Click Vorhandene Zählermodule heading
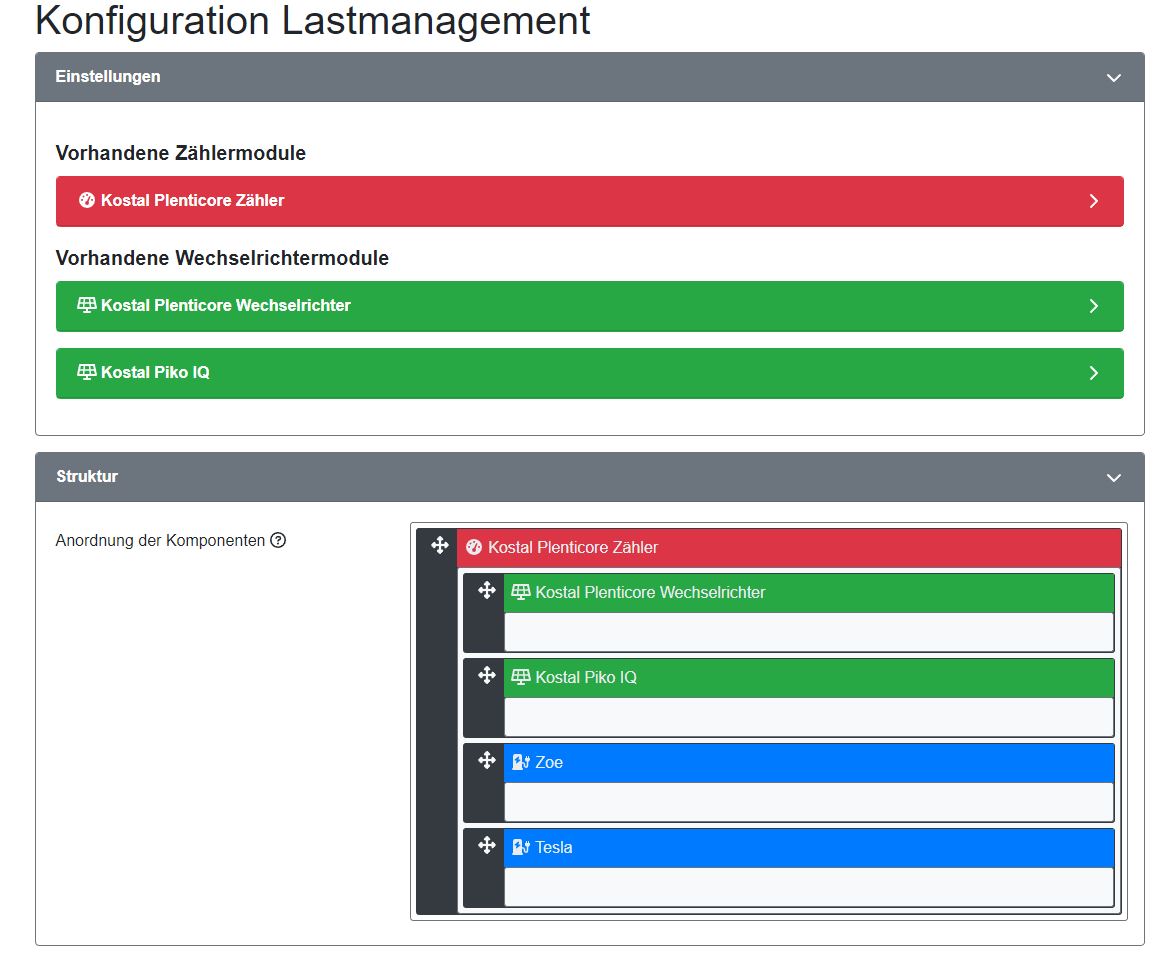Screen dimensions: 1174x965 pos(180,153)
